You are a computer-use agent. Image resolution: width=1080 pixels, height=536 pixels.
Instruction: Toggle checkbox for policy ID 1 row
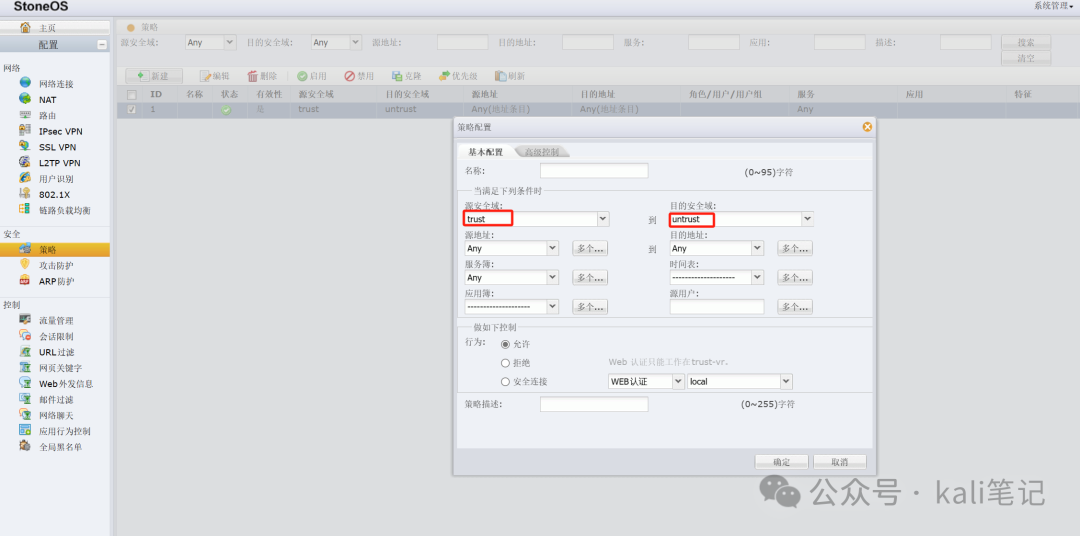[132, 109]
